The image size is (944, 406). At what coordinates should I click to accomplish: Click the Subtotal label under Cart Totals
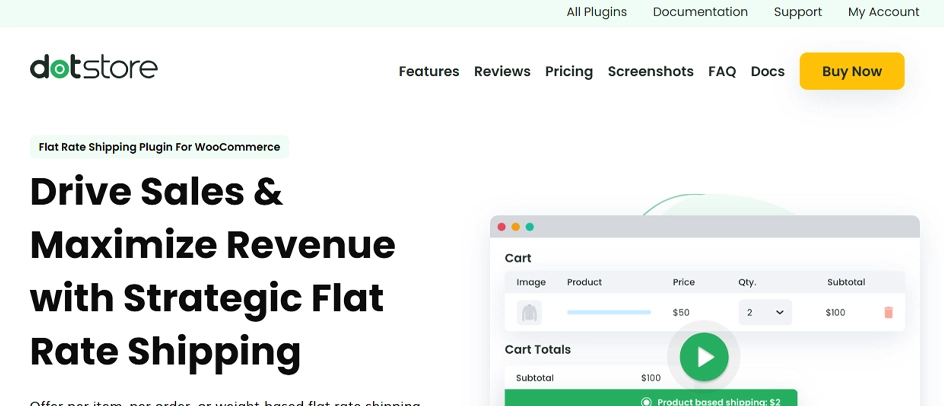coord(535,378)
